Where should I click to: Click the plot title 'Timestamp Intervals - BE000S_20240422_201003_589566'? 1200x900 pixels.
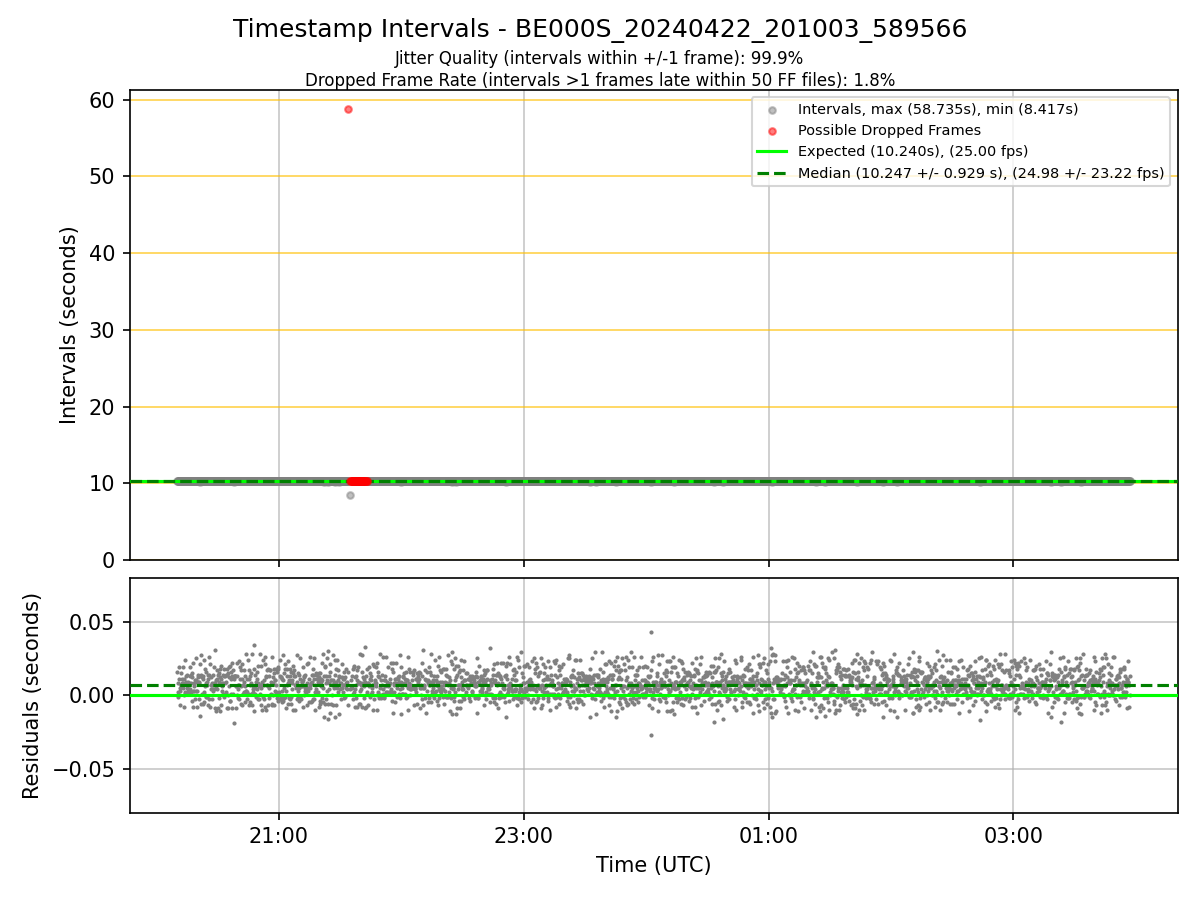600,29
